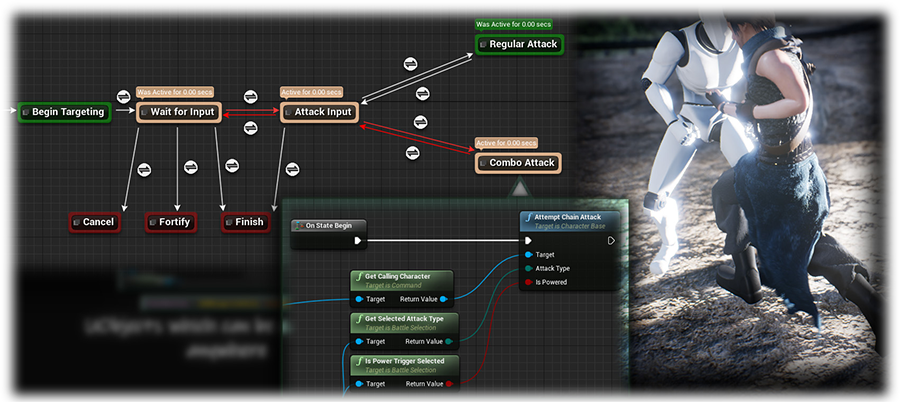This screenshot has width=900, height=402.
Task: Click the exec output pin of On State Begin
Action: [x=358, y=241]
